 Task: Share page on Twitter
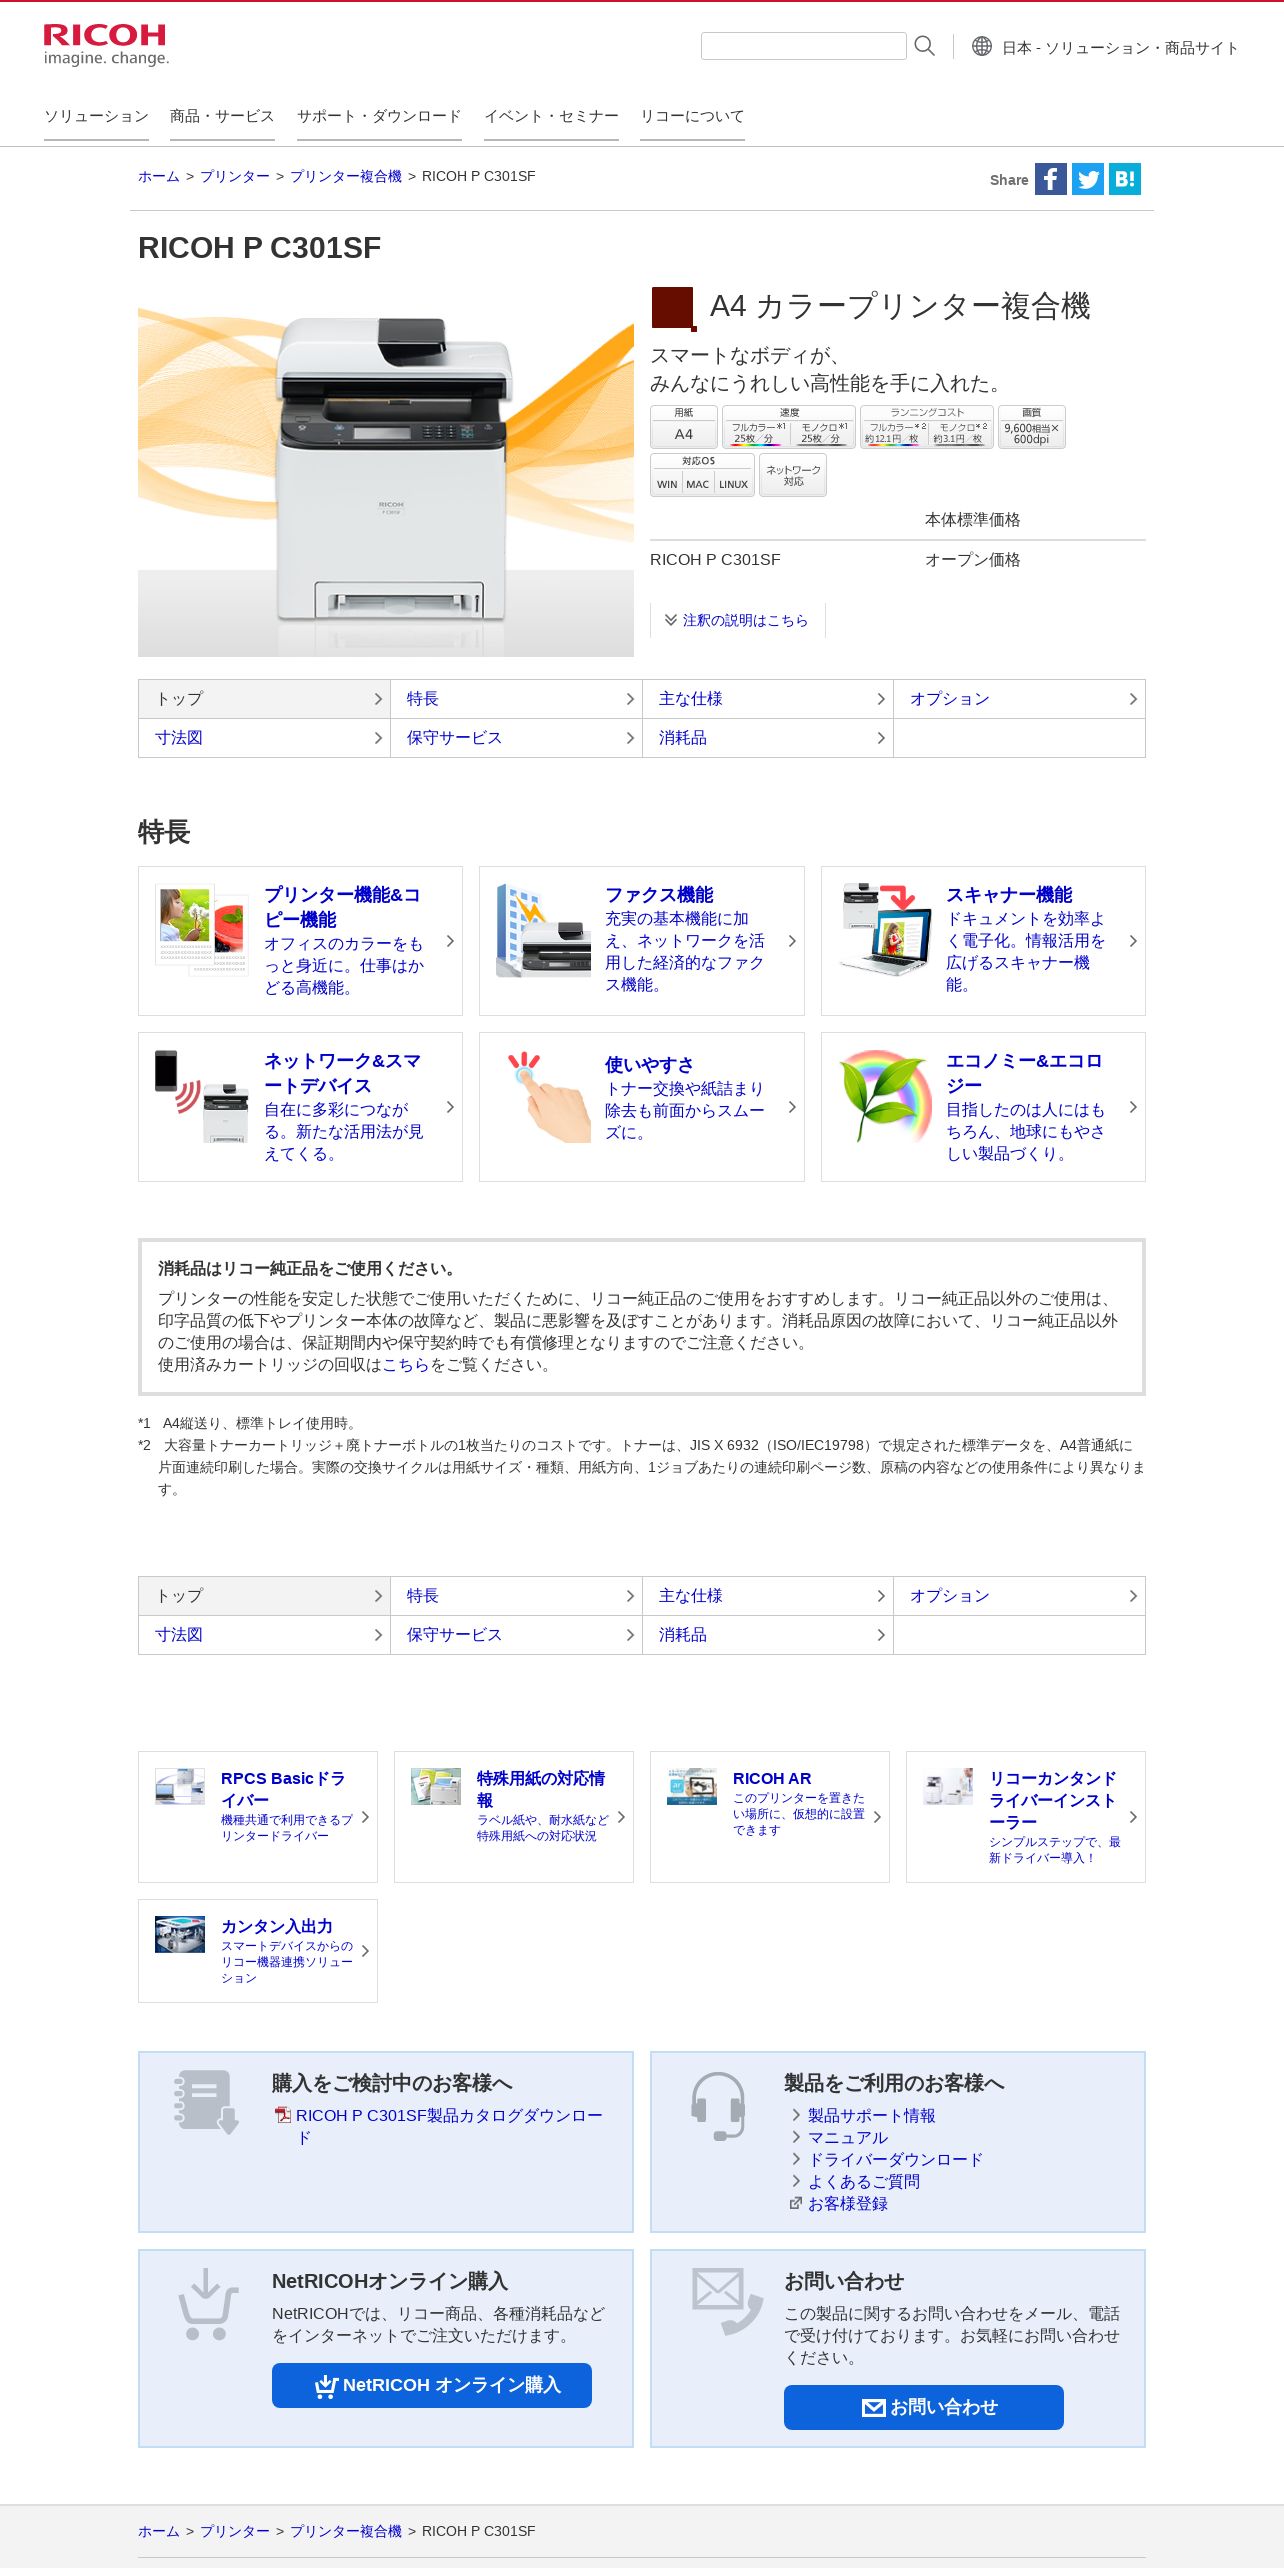(1088, 179)
